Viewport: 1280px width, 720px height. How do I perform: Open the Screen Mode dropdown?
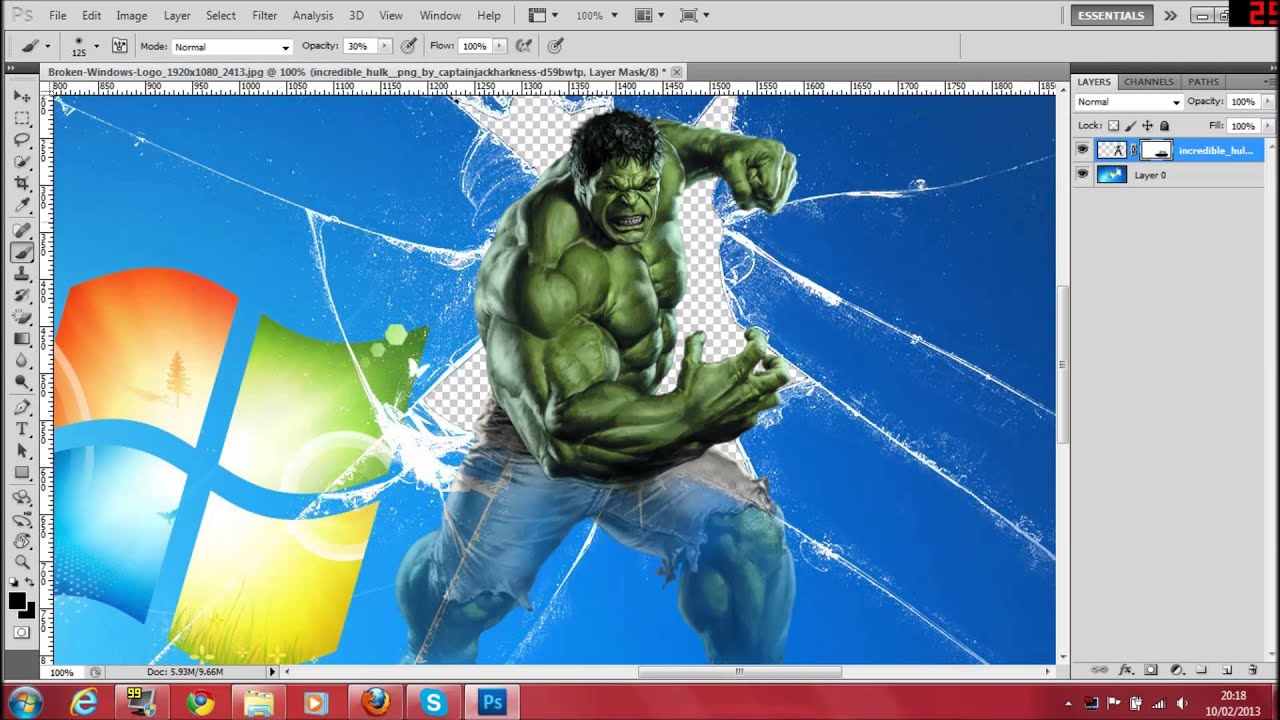coord(693,15)
